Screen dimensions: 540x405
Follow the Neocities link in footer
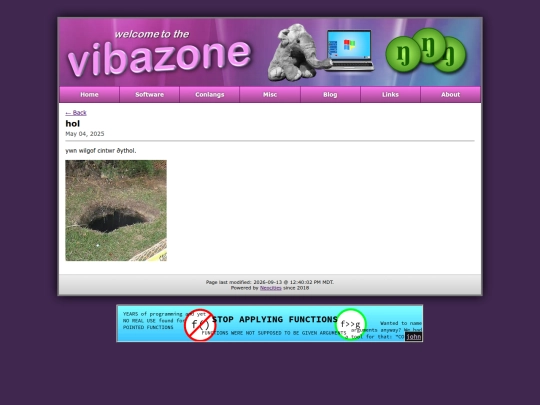click(270, 288)
